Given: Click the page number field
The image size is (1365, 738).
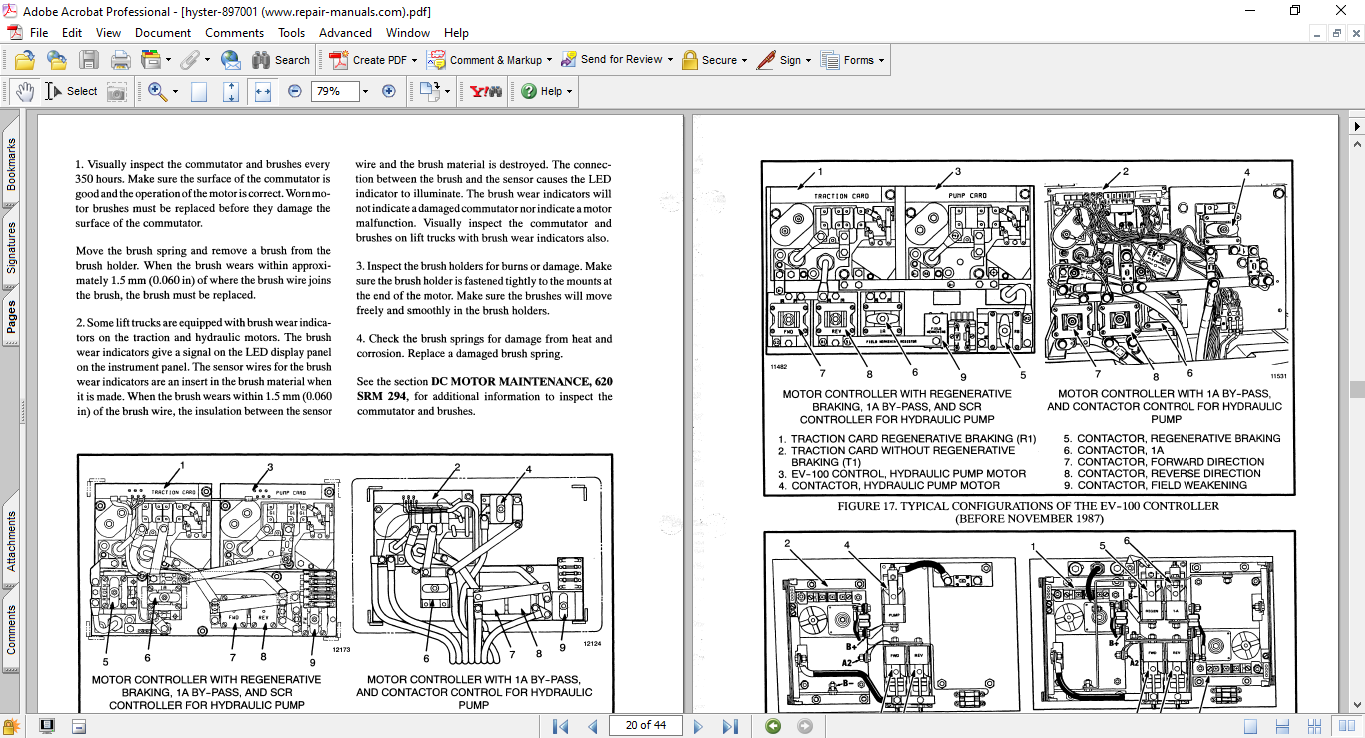Looking at the screenshot, I should (645, 726).
